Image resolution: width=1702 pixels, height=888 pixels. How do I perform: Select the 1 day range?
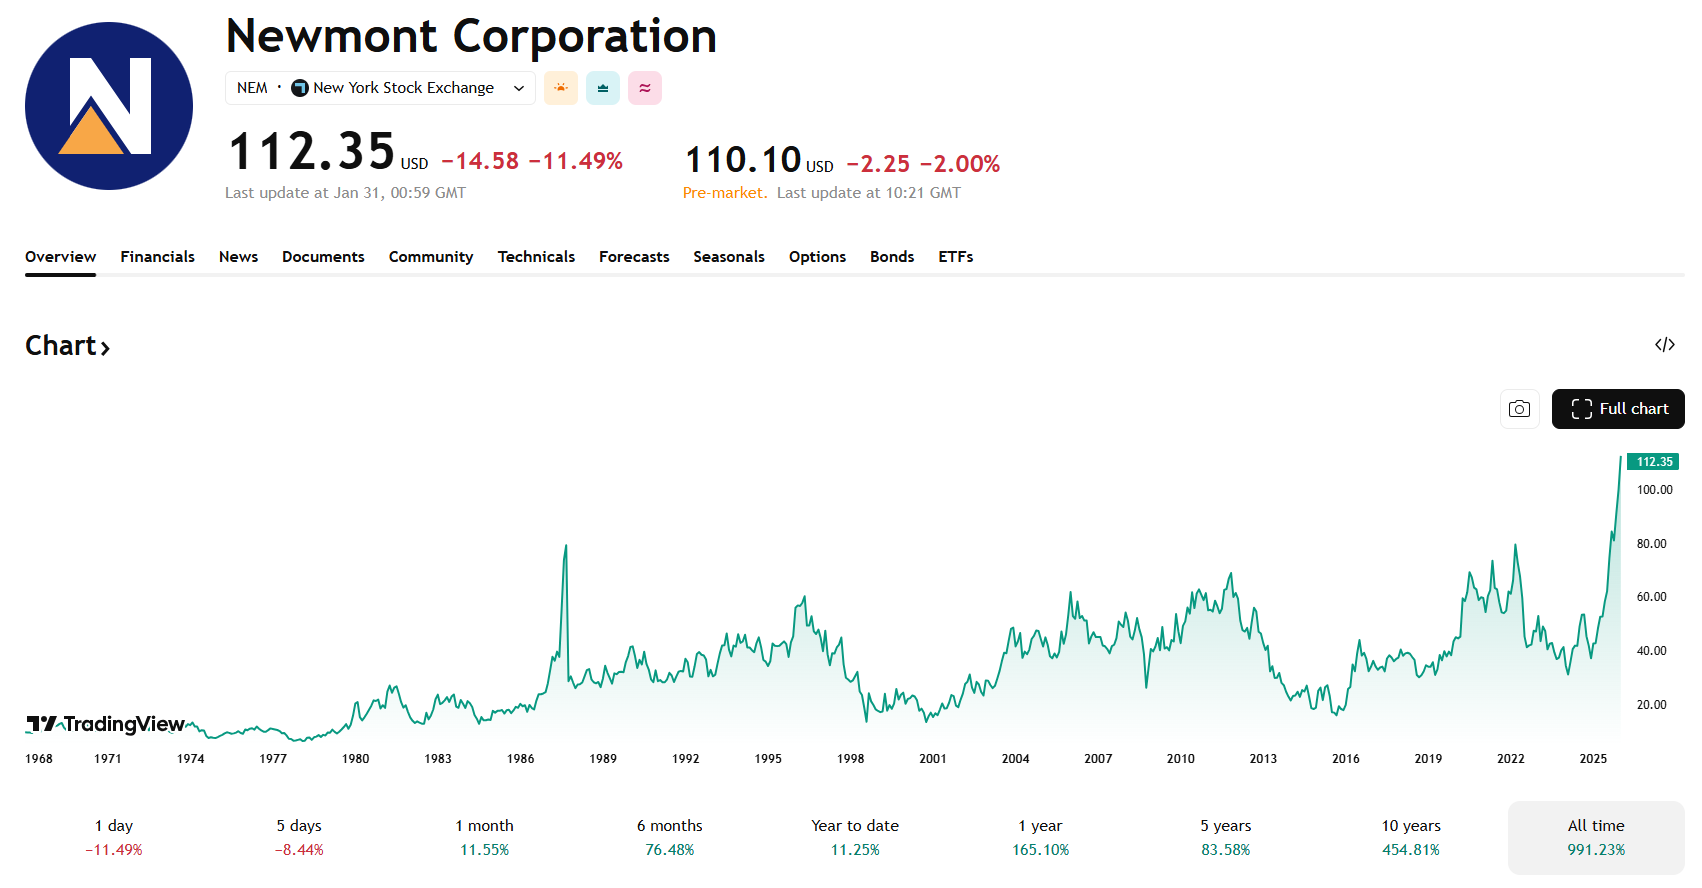[114, 838]
